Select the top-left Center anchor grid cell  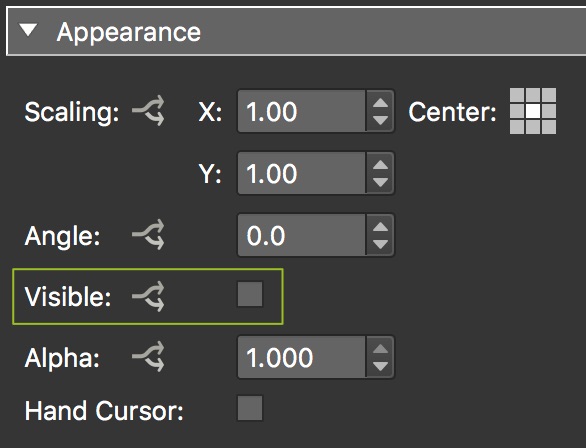tap(517, 95)
